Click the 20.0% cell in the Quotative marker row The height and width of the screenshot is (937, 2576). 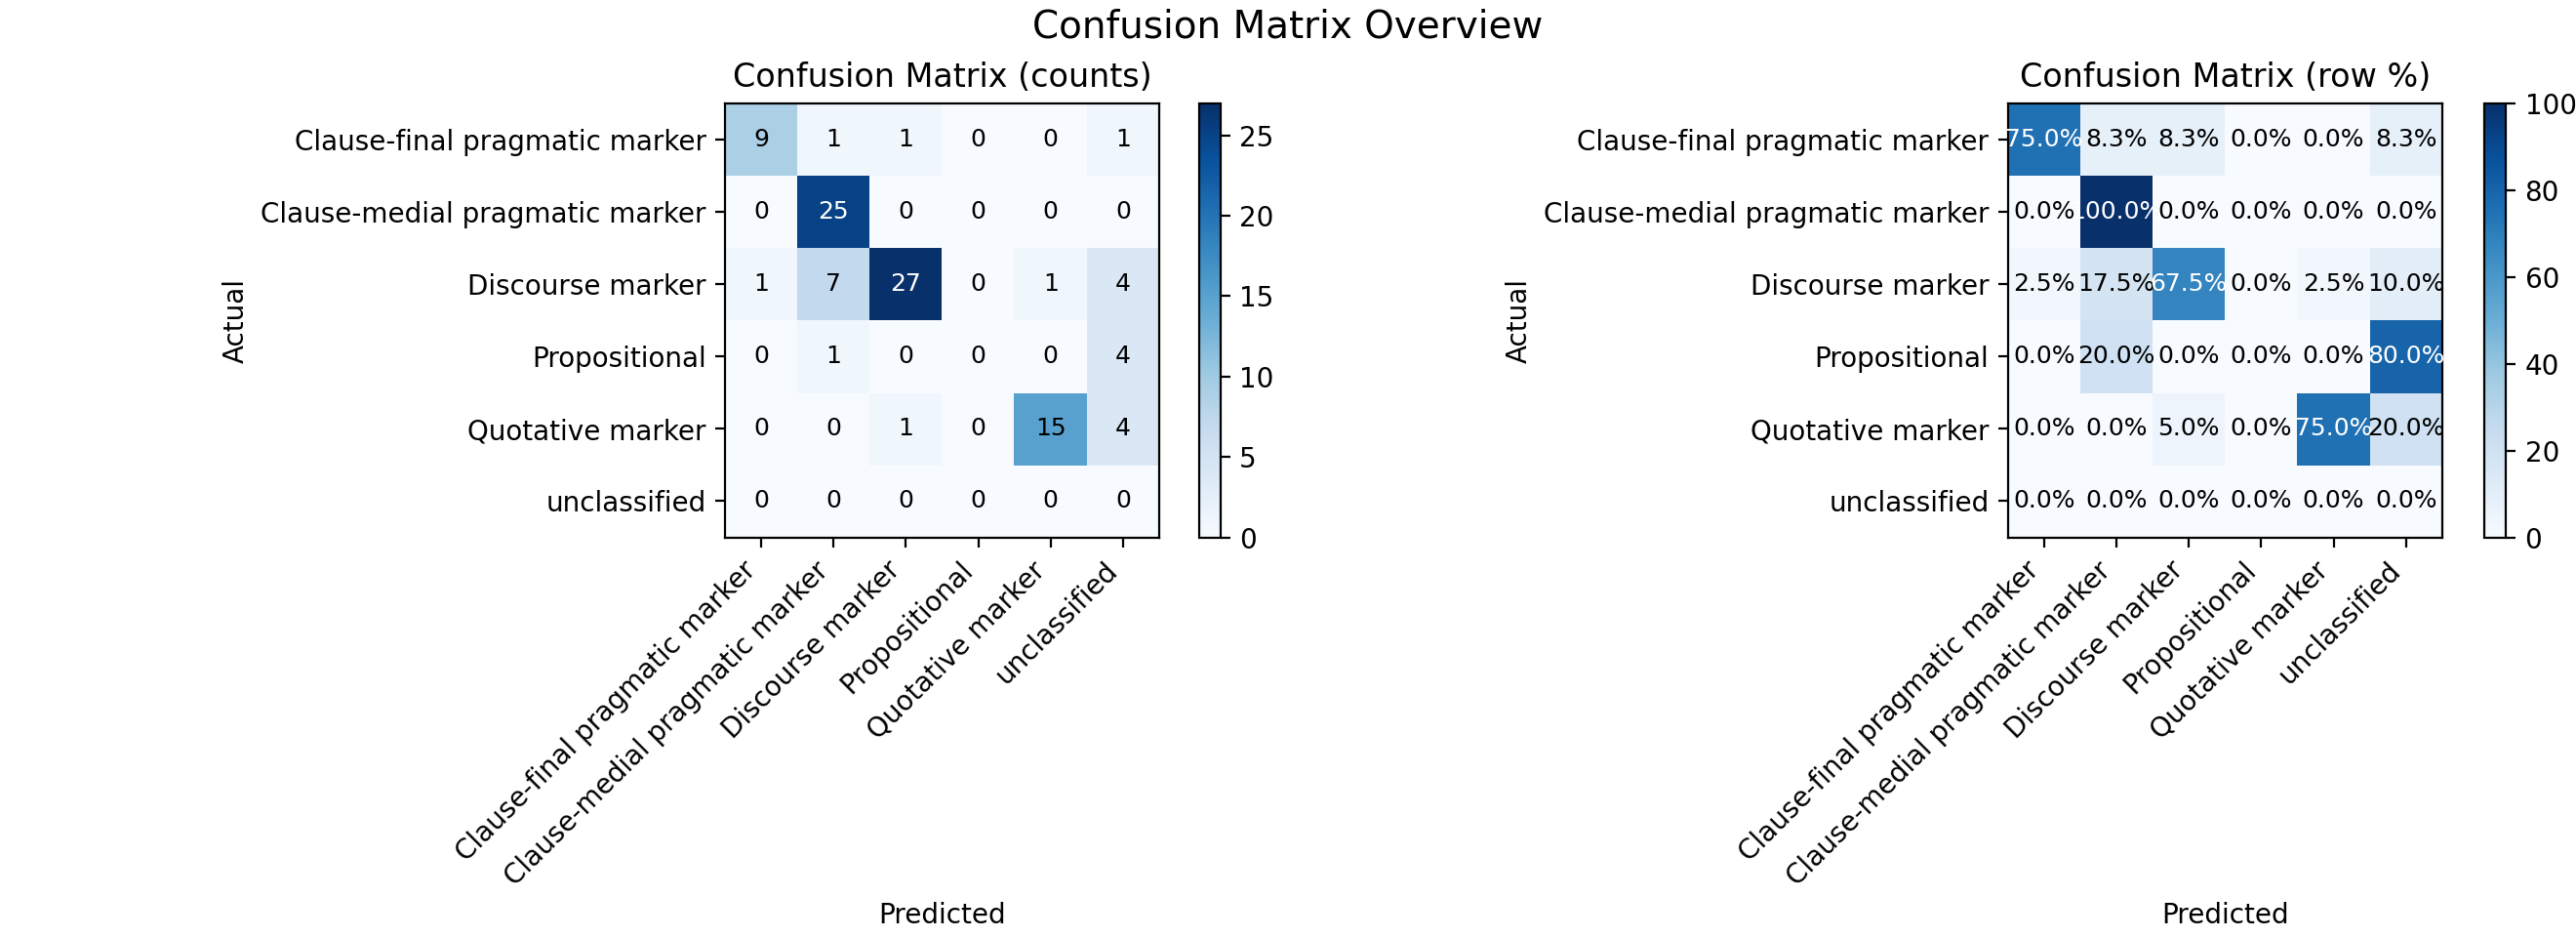pyautogui.click(x=2406, y=429)
